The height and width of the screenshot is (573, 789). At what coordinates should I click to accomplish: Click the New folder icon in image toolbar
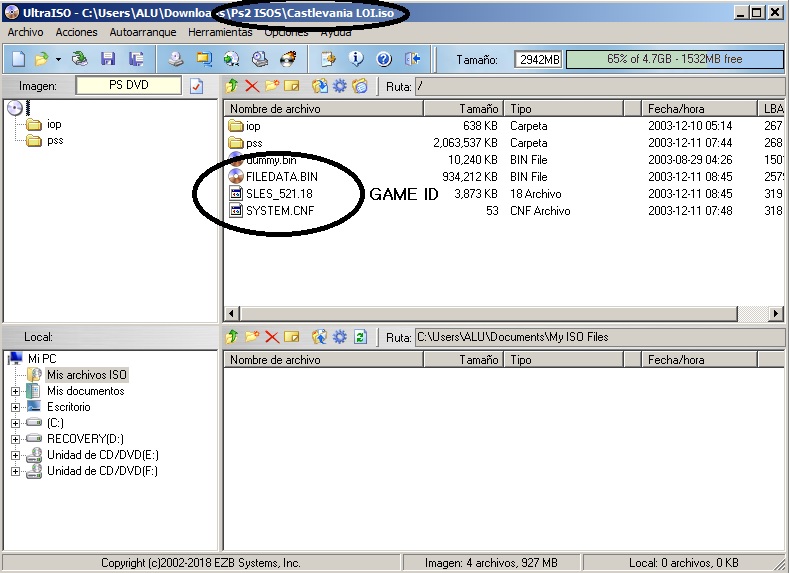[x=270, y=86]
